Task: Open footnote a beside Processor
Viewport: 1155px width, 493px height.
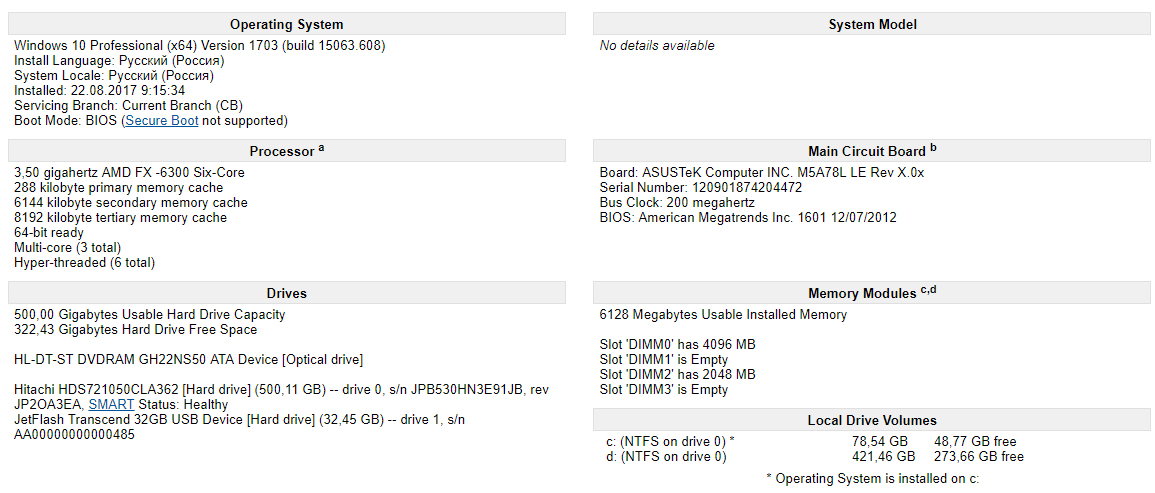Action: click(x=320, y=148)
